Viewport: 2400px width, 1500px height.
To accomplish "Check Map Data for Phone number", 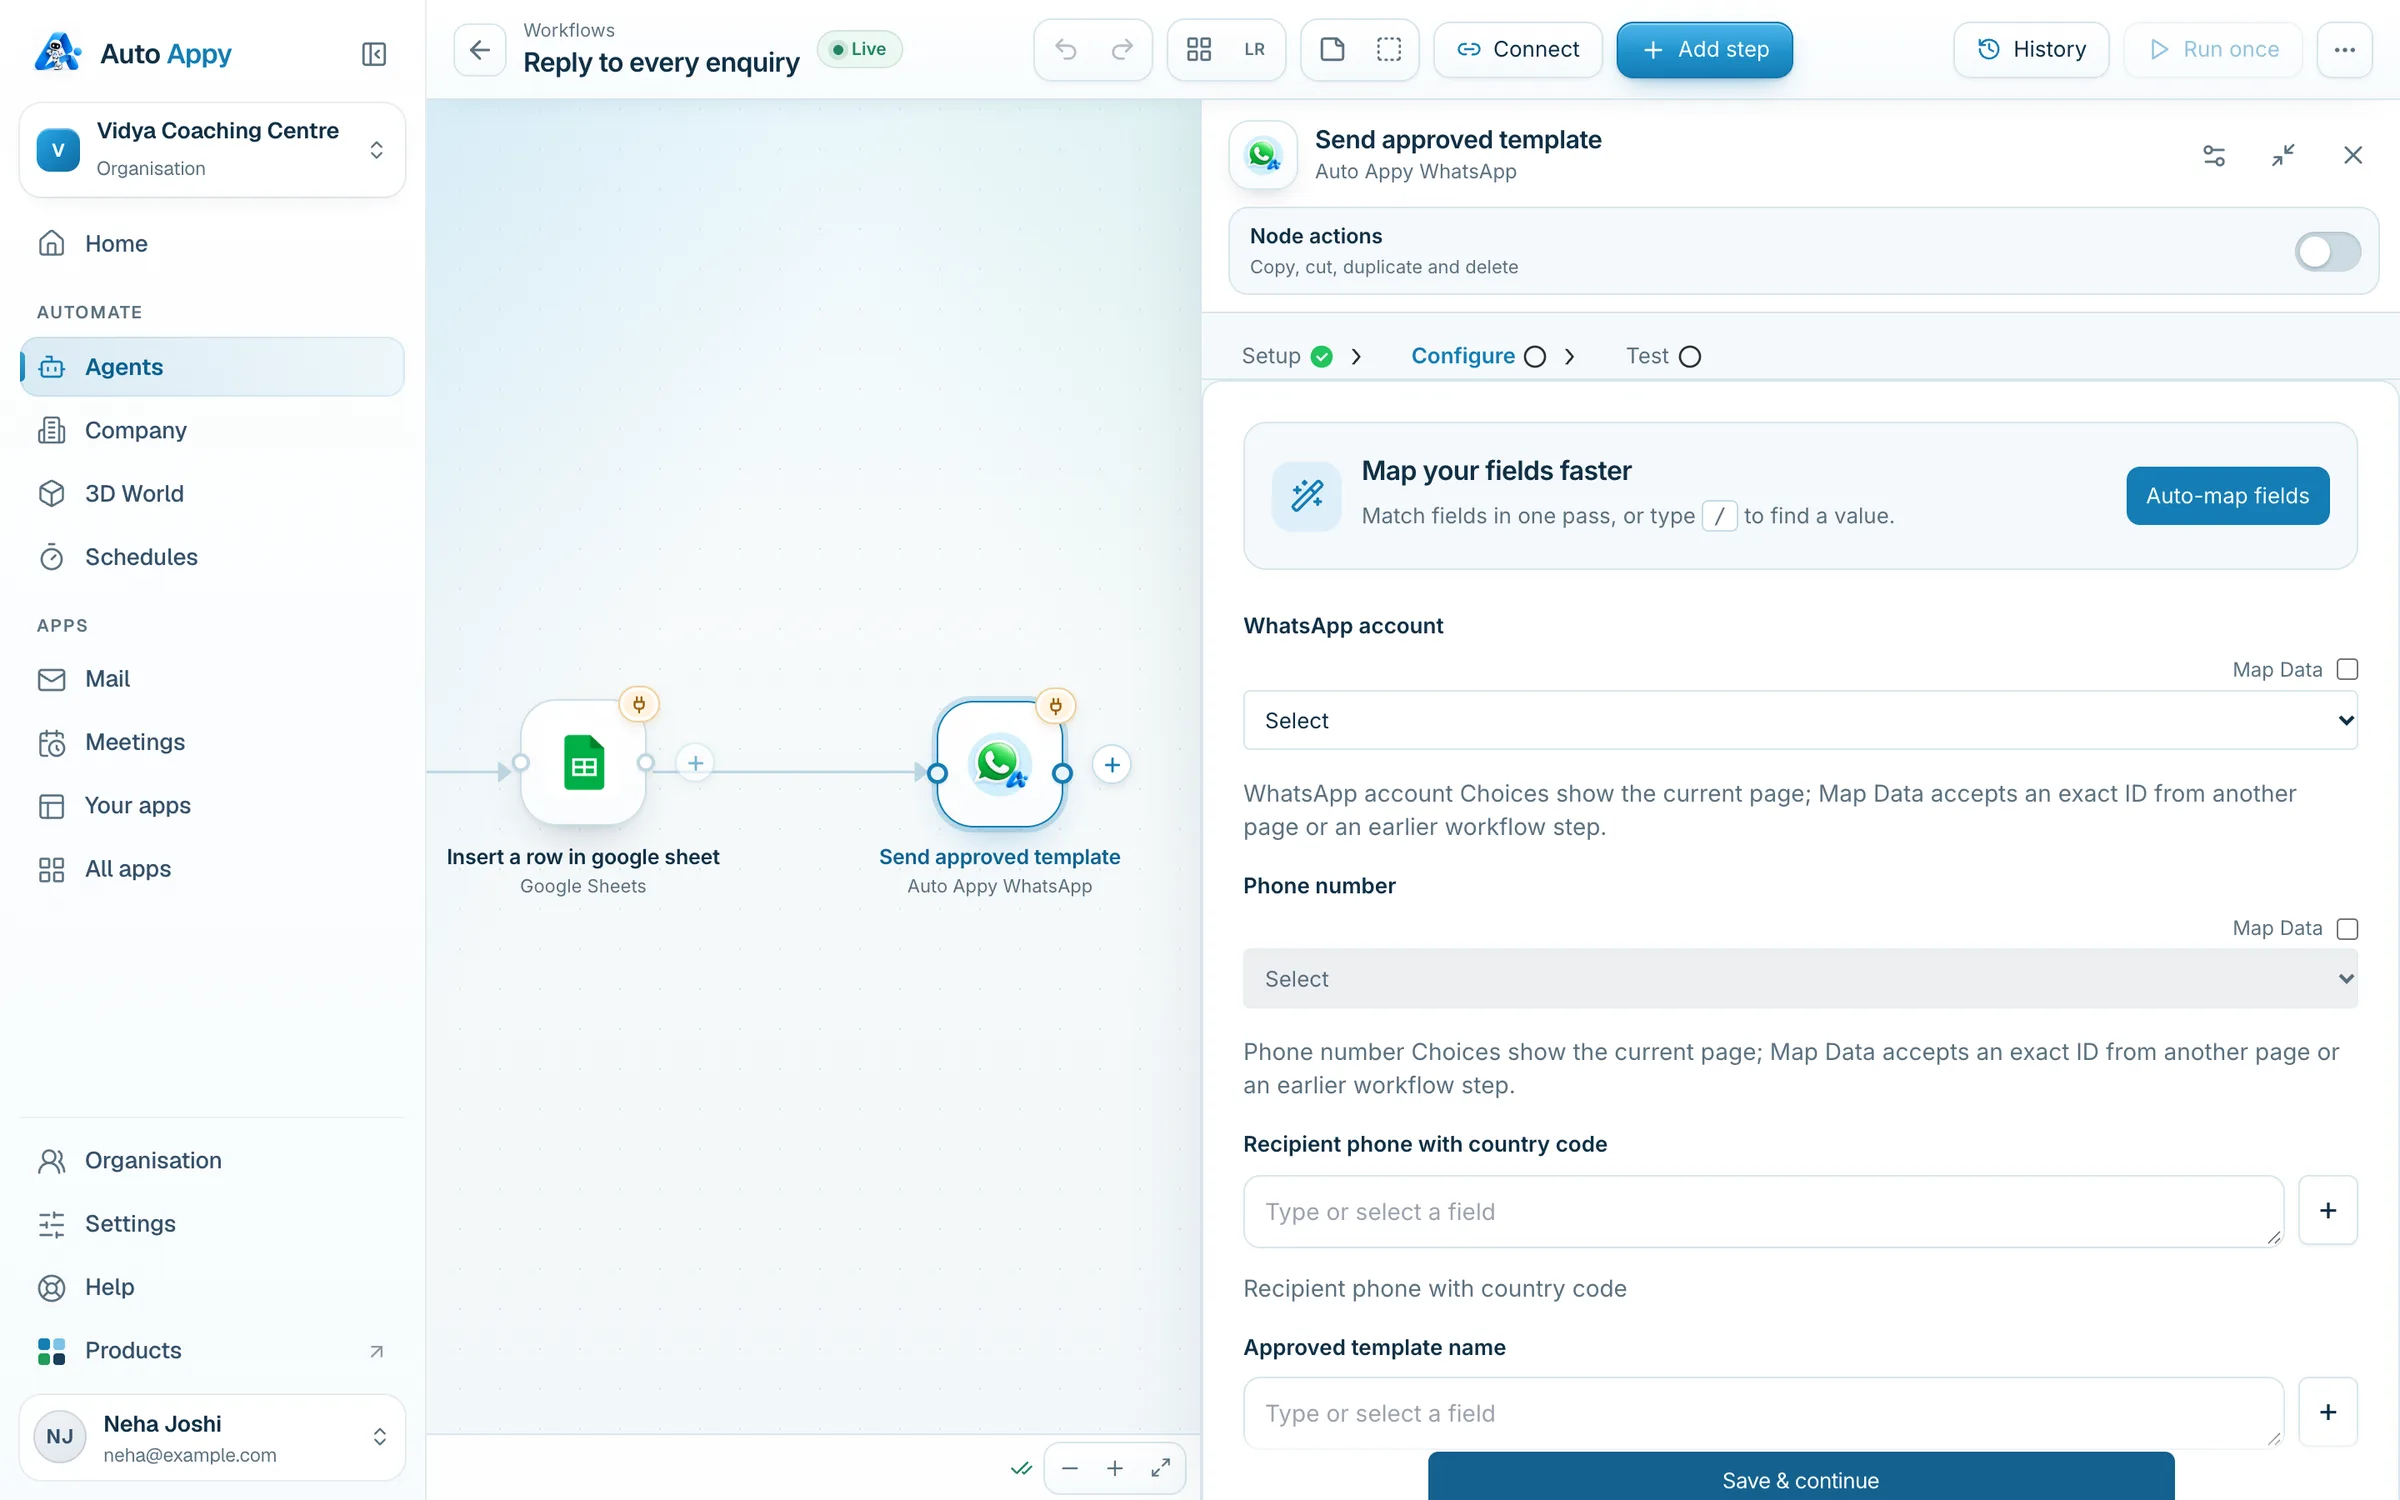I will (x=2347, y=928).
